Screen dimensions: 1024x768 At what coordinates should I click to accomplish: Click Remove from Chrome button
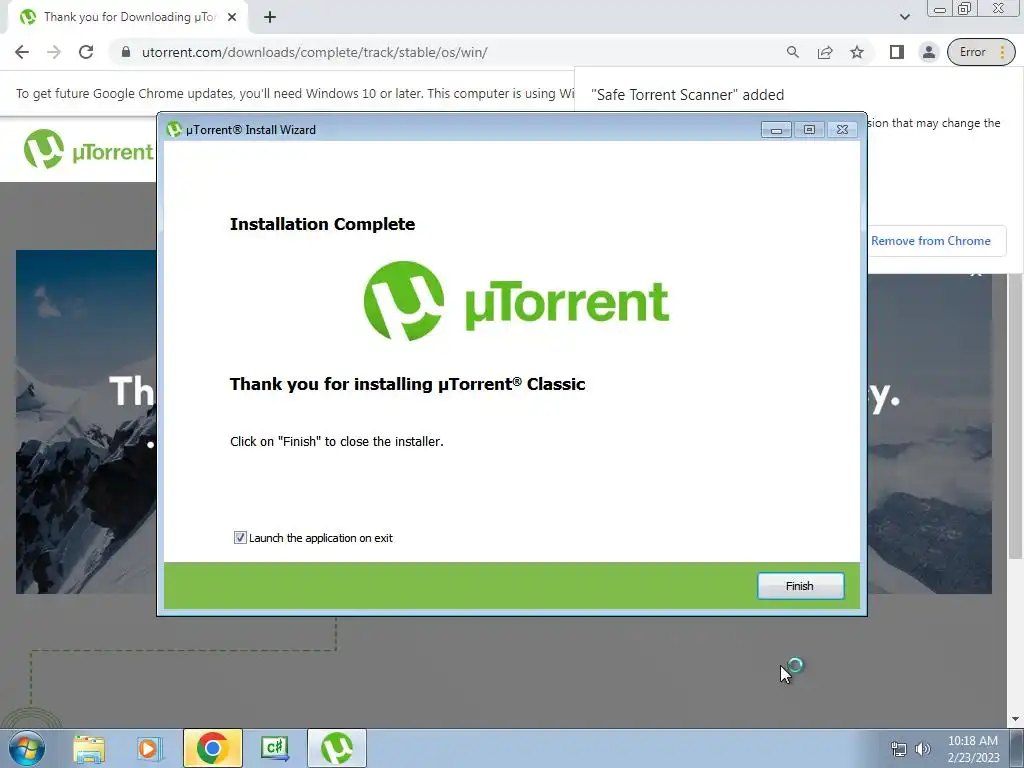click(931, 241)
